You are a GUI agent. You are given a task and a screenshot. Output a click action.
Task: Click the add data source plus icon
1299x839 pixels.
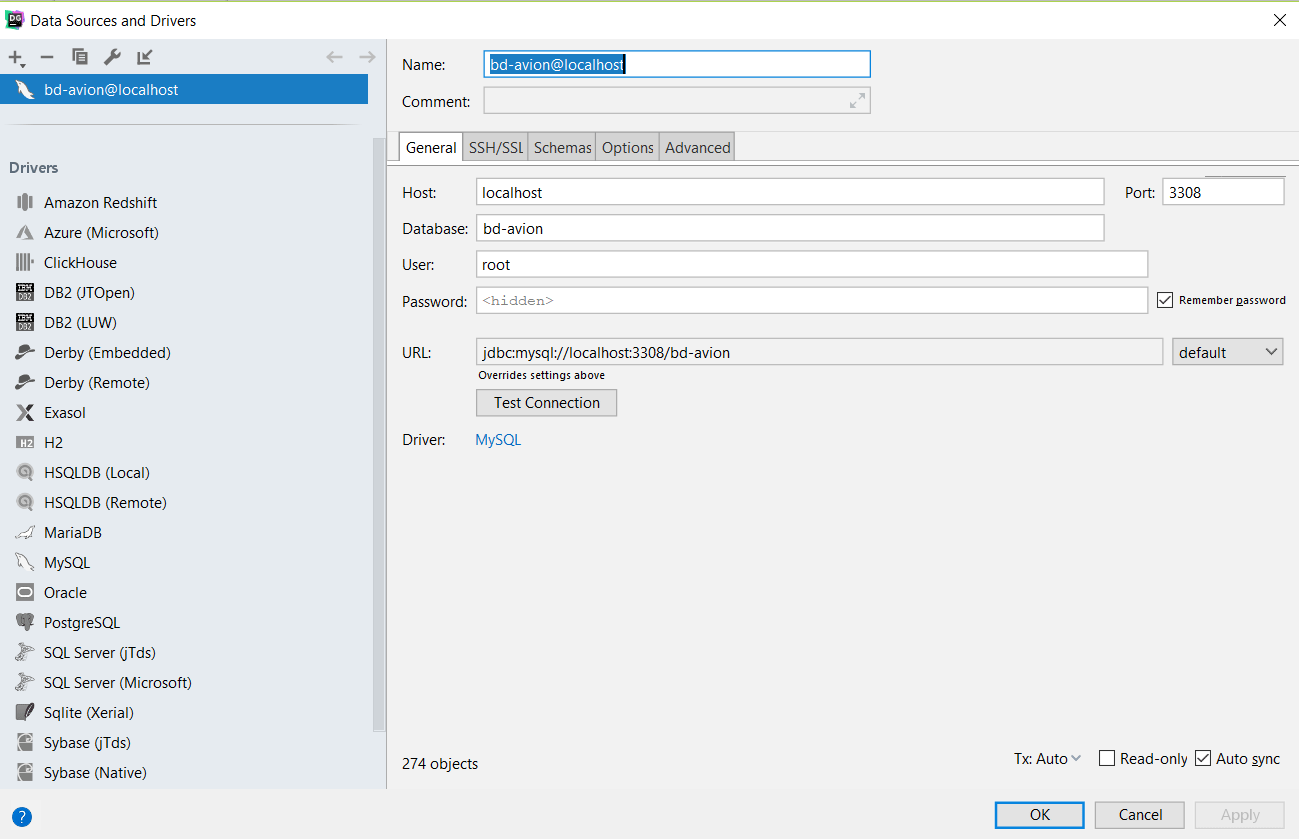coord(15,57)
